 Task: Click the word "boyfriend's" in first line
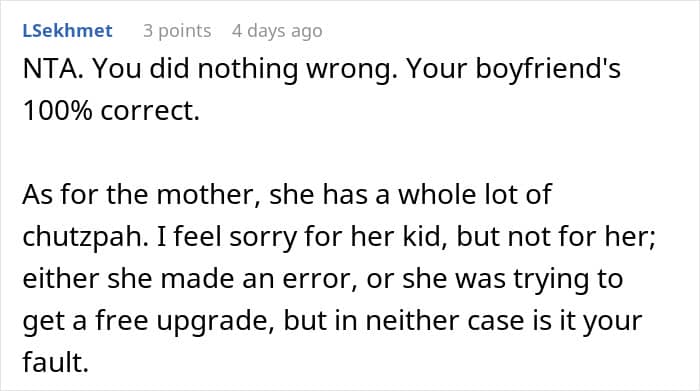[548, 70]
